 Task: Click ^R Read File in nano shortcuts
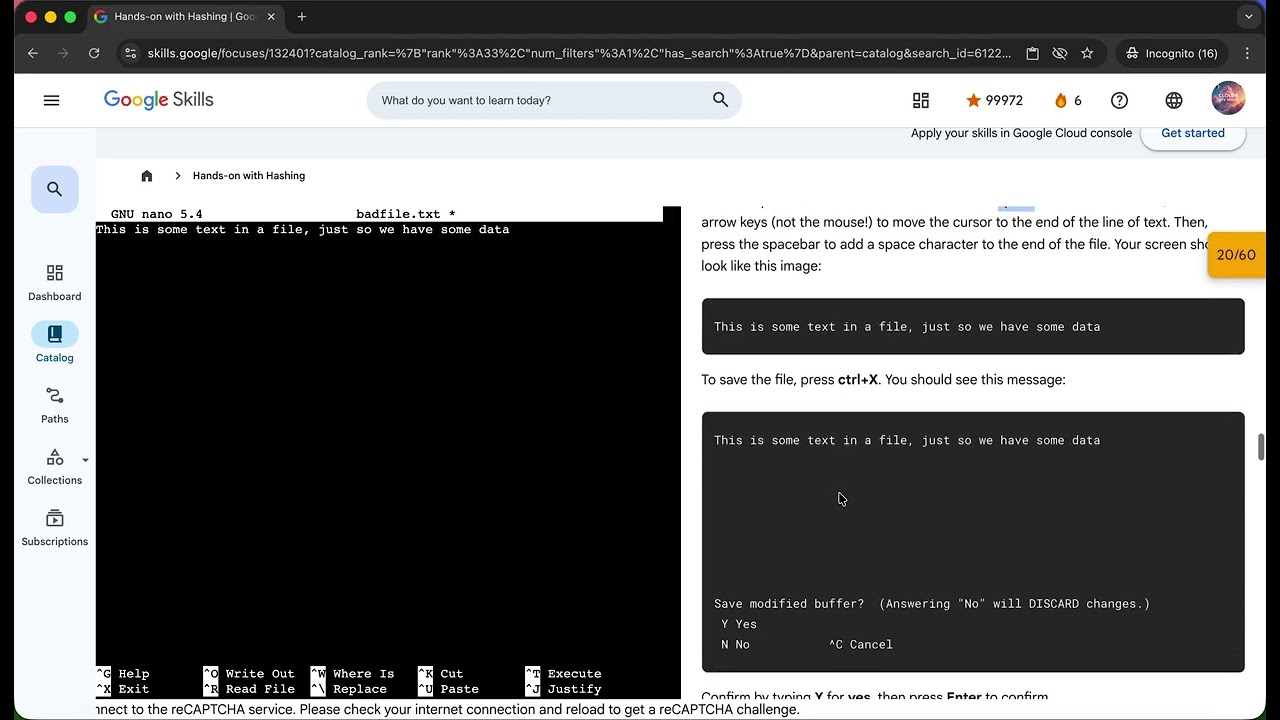click(249, 689)
